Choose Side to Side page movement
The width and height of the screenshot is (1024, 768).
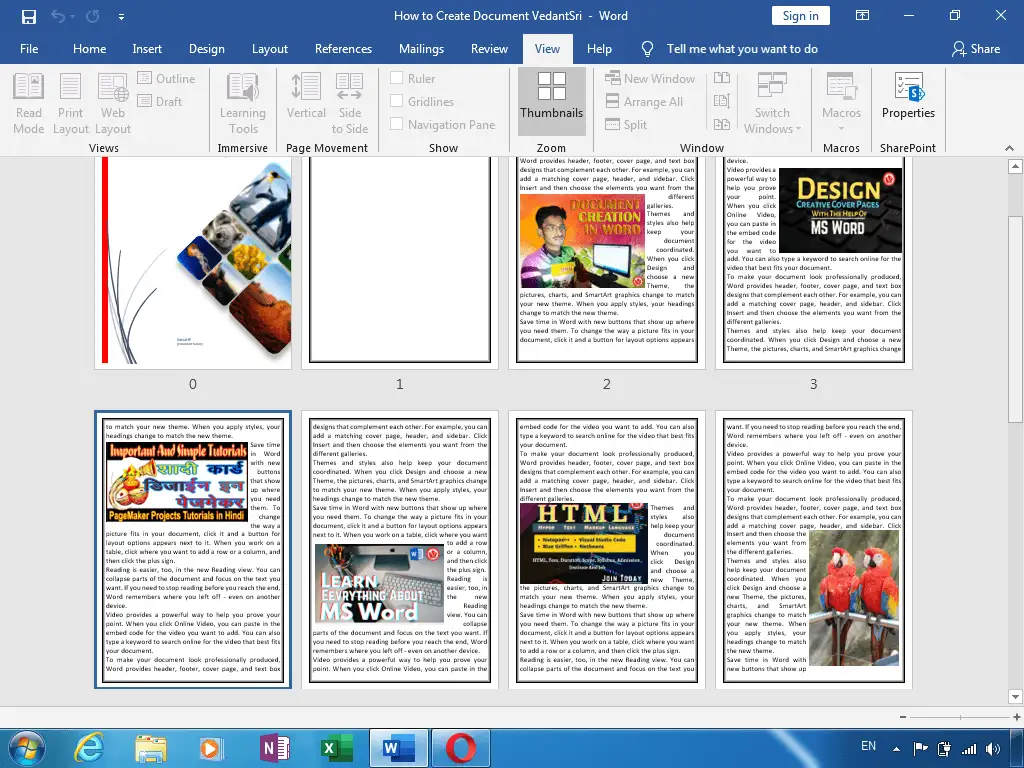[x=349, y=103]
